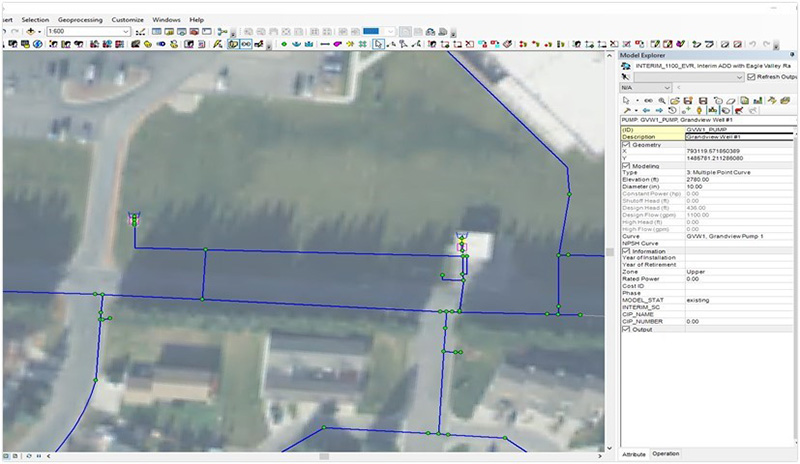Click the report document icon in Model Explorer
Viewport: 800px width, 464px height.
(744, 101)
